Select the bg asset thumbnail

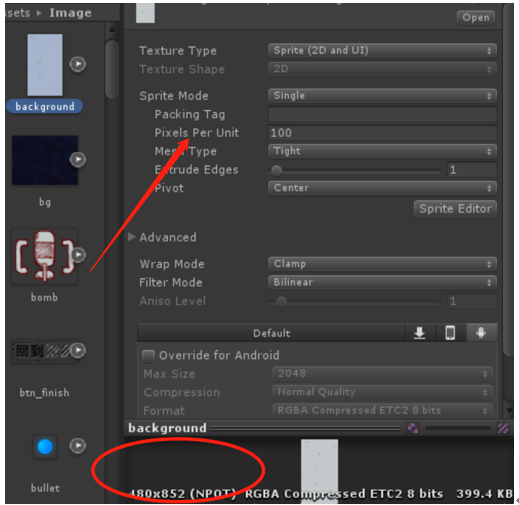45,160
